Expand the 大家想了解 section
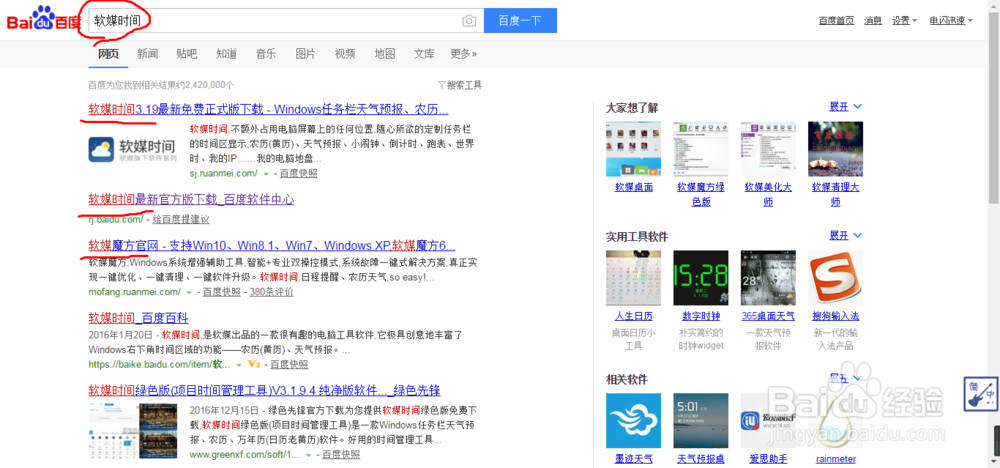The width and height of the screenshot is (1000, 468). point(846,107)
